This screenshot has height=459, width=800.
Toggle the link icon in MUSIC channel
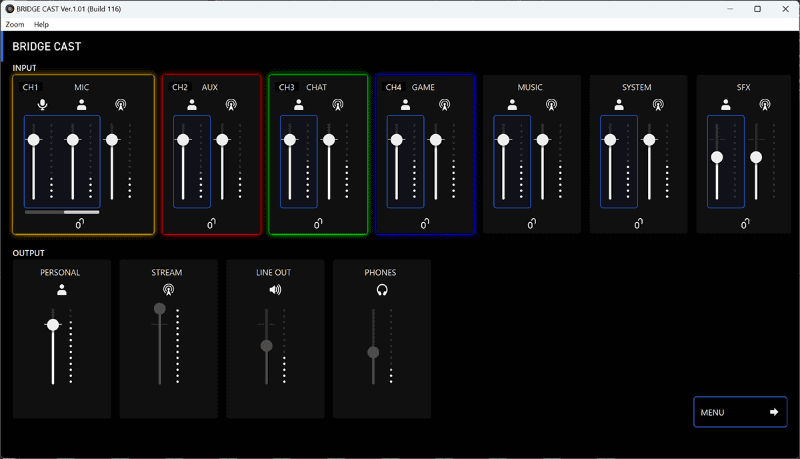532,223
